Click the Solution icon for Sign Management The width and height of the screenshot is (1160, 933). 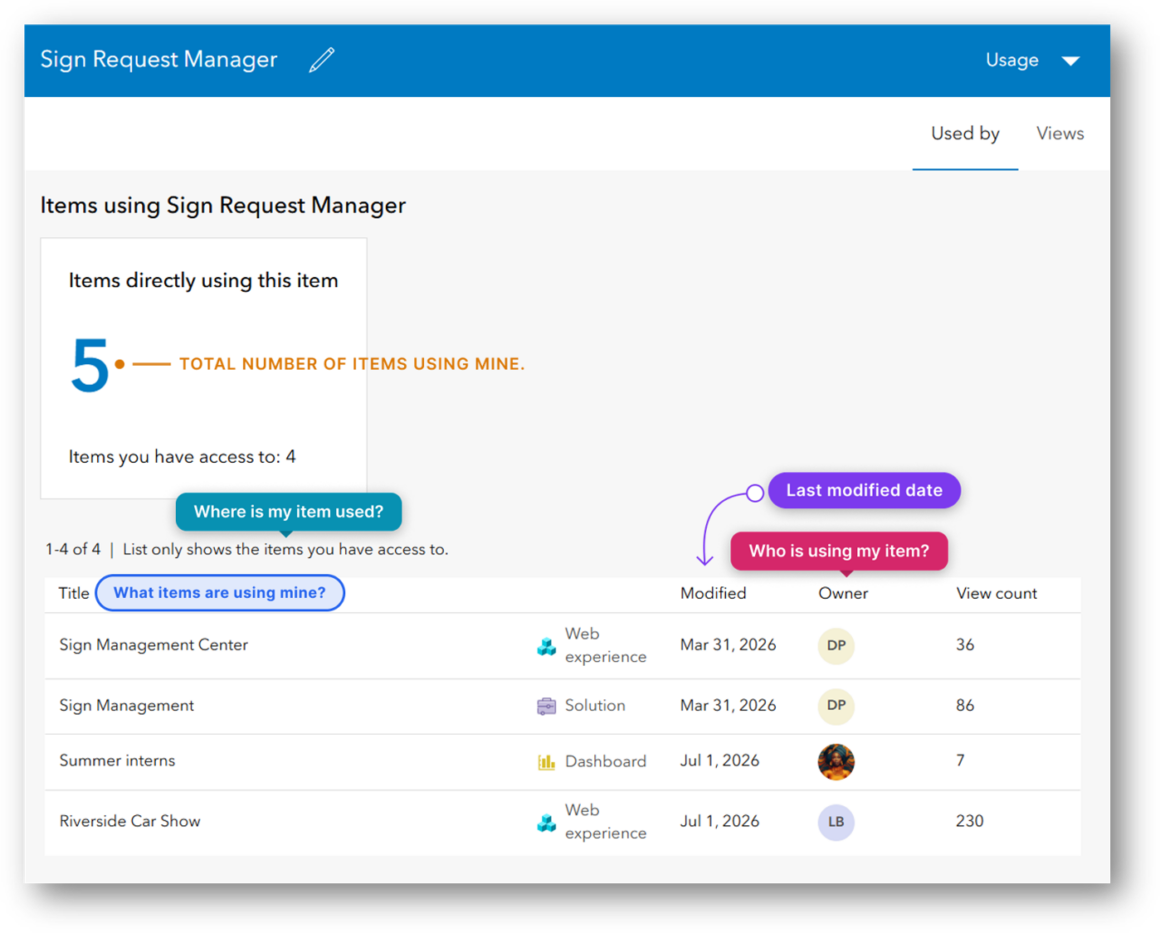546,706
